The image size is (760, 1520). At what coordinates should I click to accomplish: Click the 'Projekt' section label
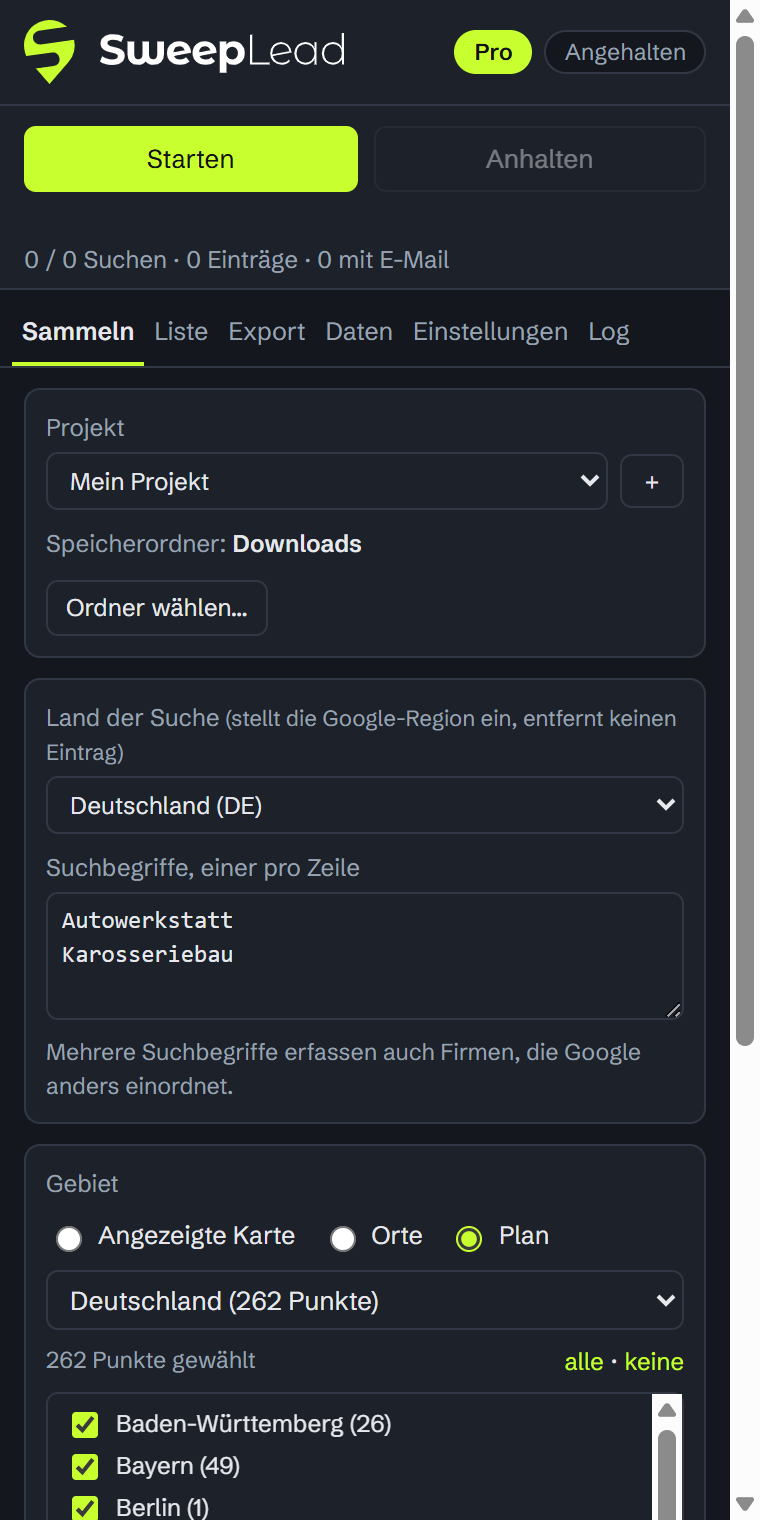[85, 428]
